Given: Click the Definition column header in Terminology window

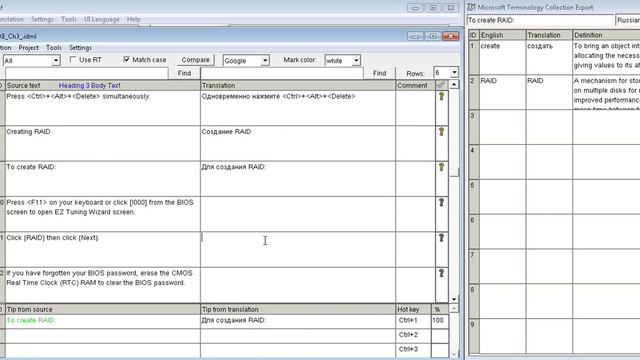Looking at the screenshot, I should 606,35.
